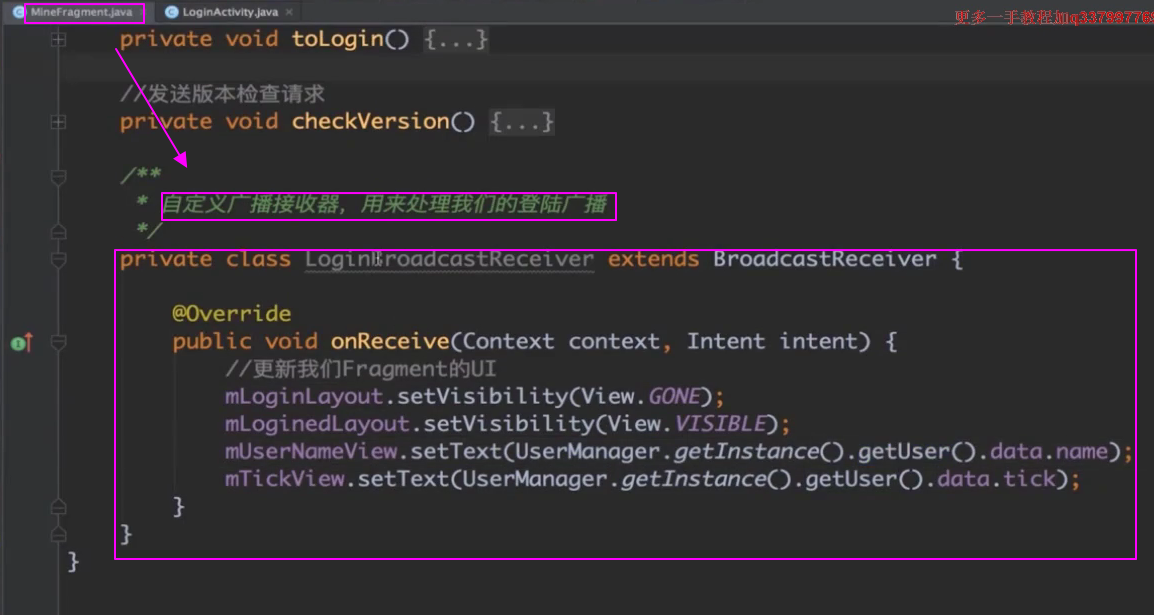Click setText on the mTickView line

(x=403, y=480)
